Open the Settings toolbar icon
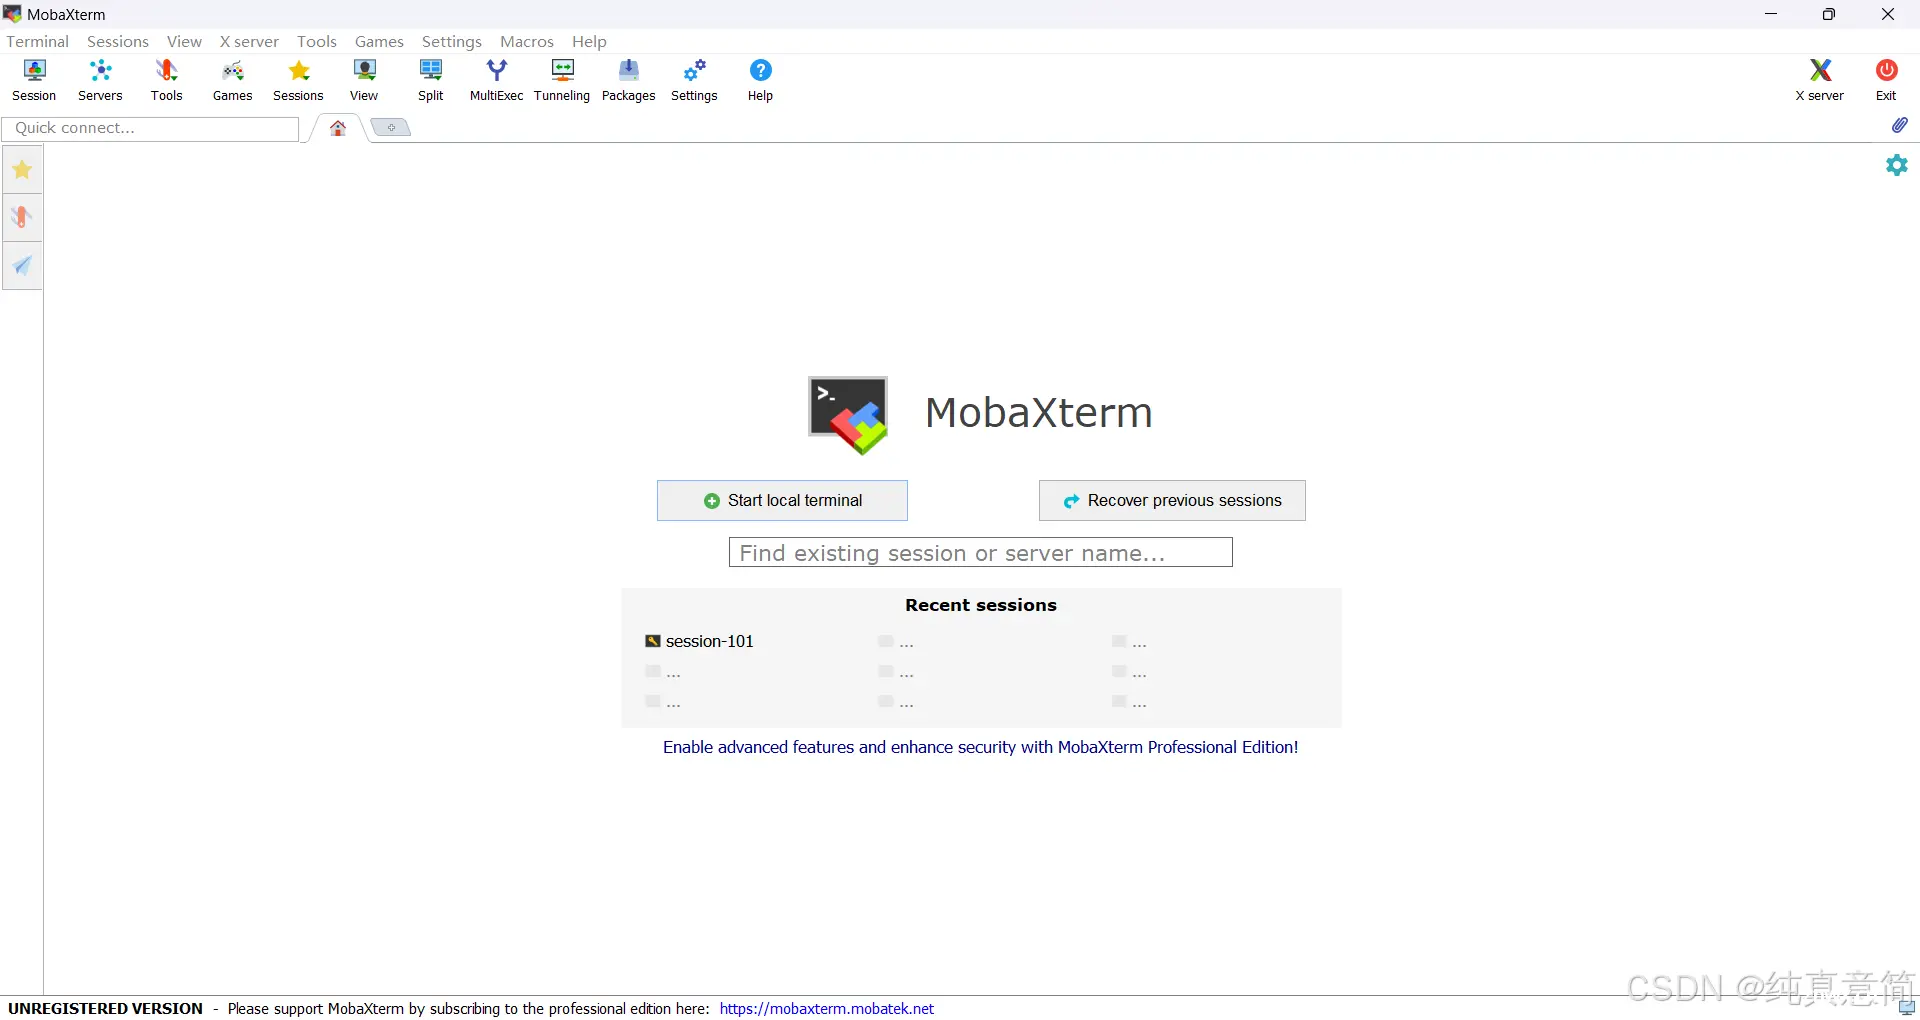The image size is (1920, 1020). 694,80
